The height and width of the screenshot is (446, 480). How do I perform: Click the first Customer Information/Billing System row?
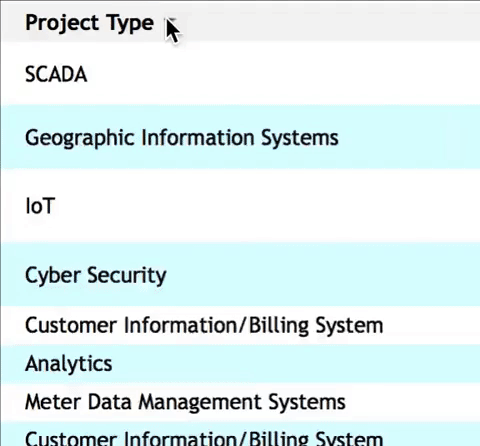(x=240, y=325)
